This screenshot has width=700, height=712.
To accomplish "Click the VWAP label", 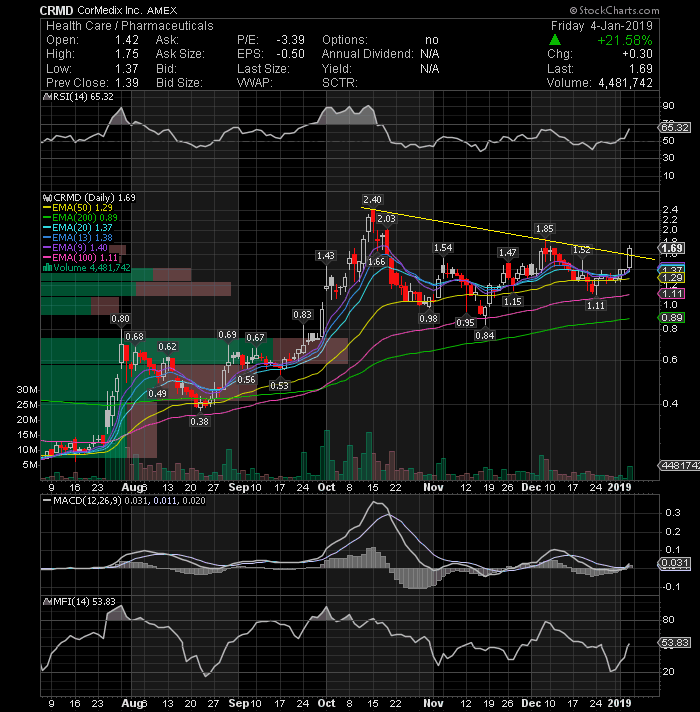I will coord(255,83).
